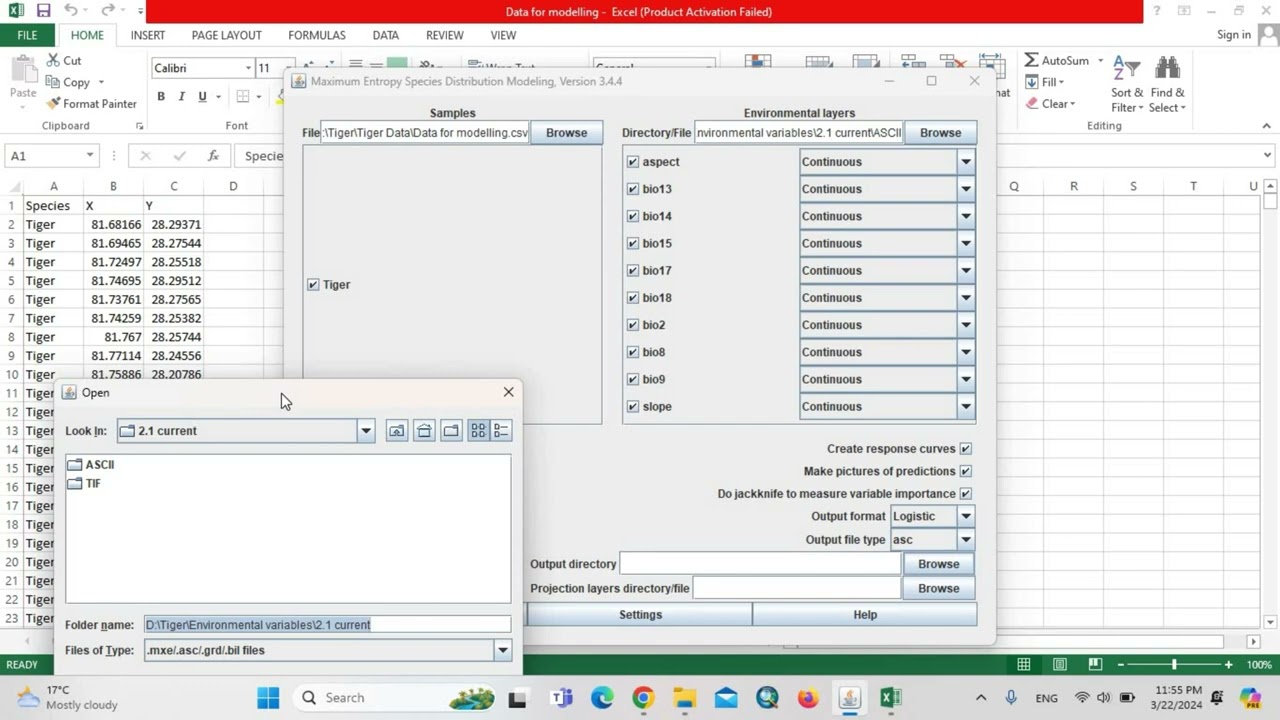Click the Output directory text field
The height and width of the screenshot is (720, 1280).
click(760, 564)
